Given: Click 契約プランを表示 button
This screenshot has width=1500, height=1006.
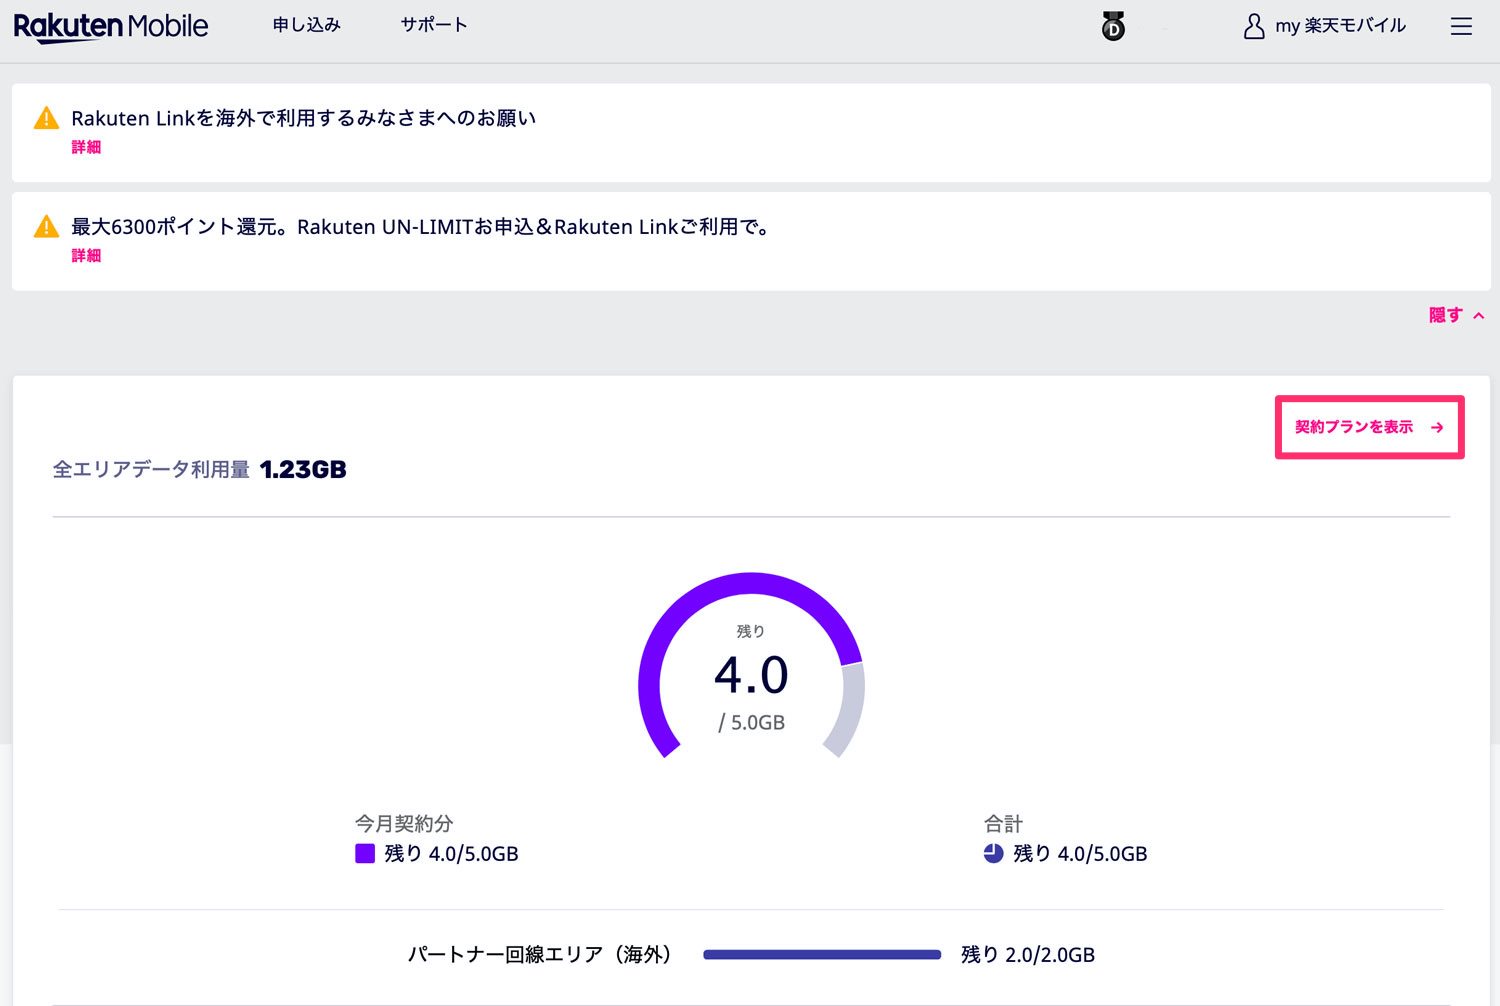Looking at the screenshot, I should (x=1369, y=427).
